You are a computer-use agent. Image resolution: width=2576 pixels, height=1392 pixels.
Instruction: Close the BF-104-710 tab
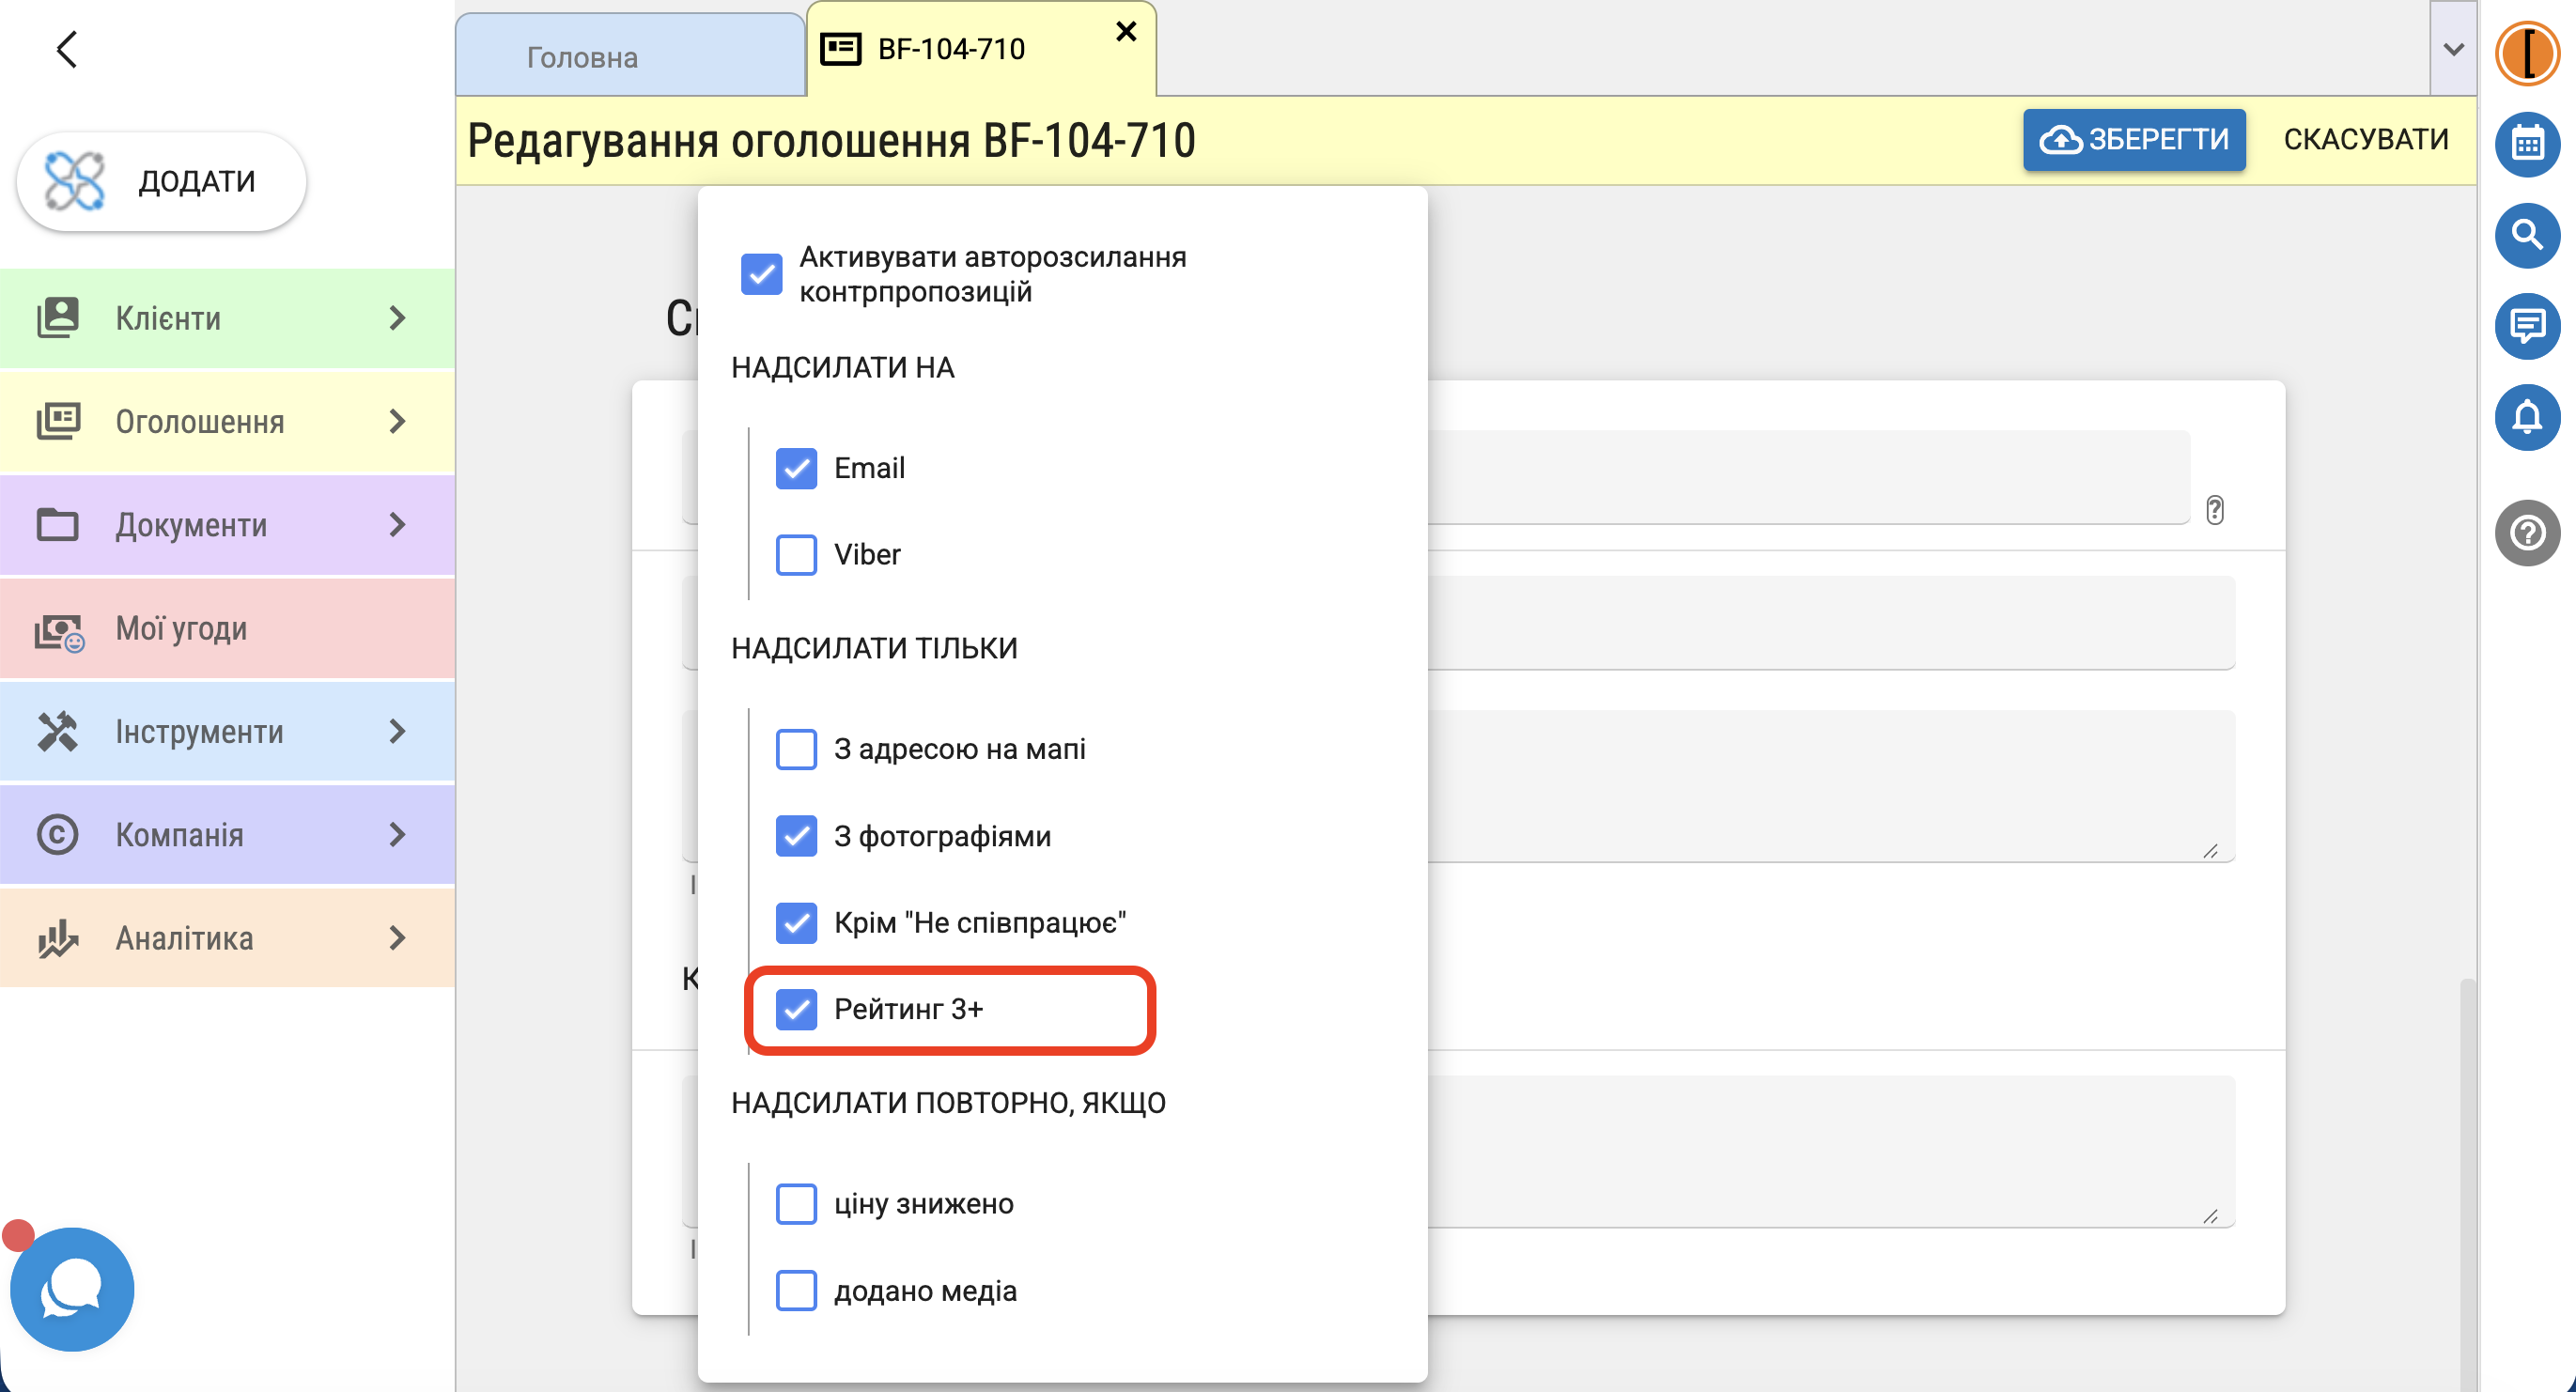[1126, 32]
